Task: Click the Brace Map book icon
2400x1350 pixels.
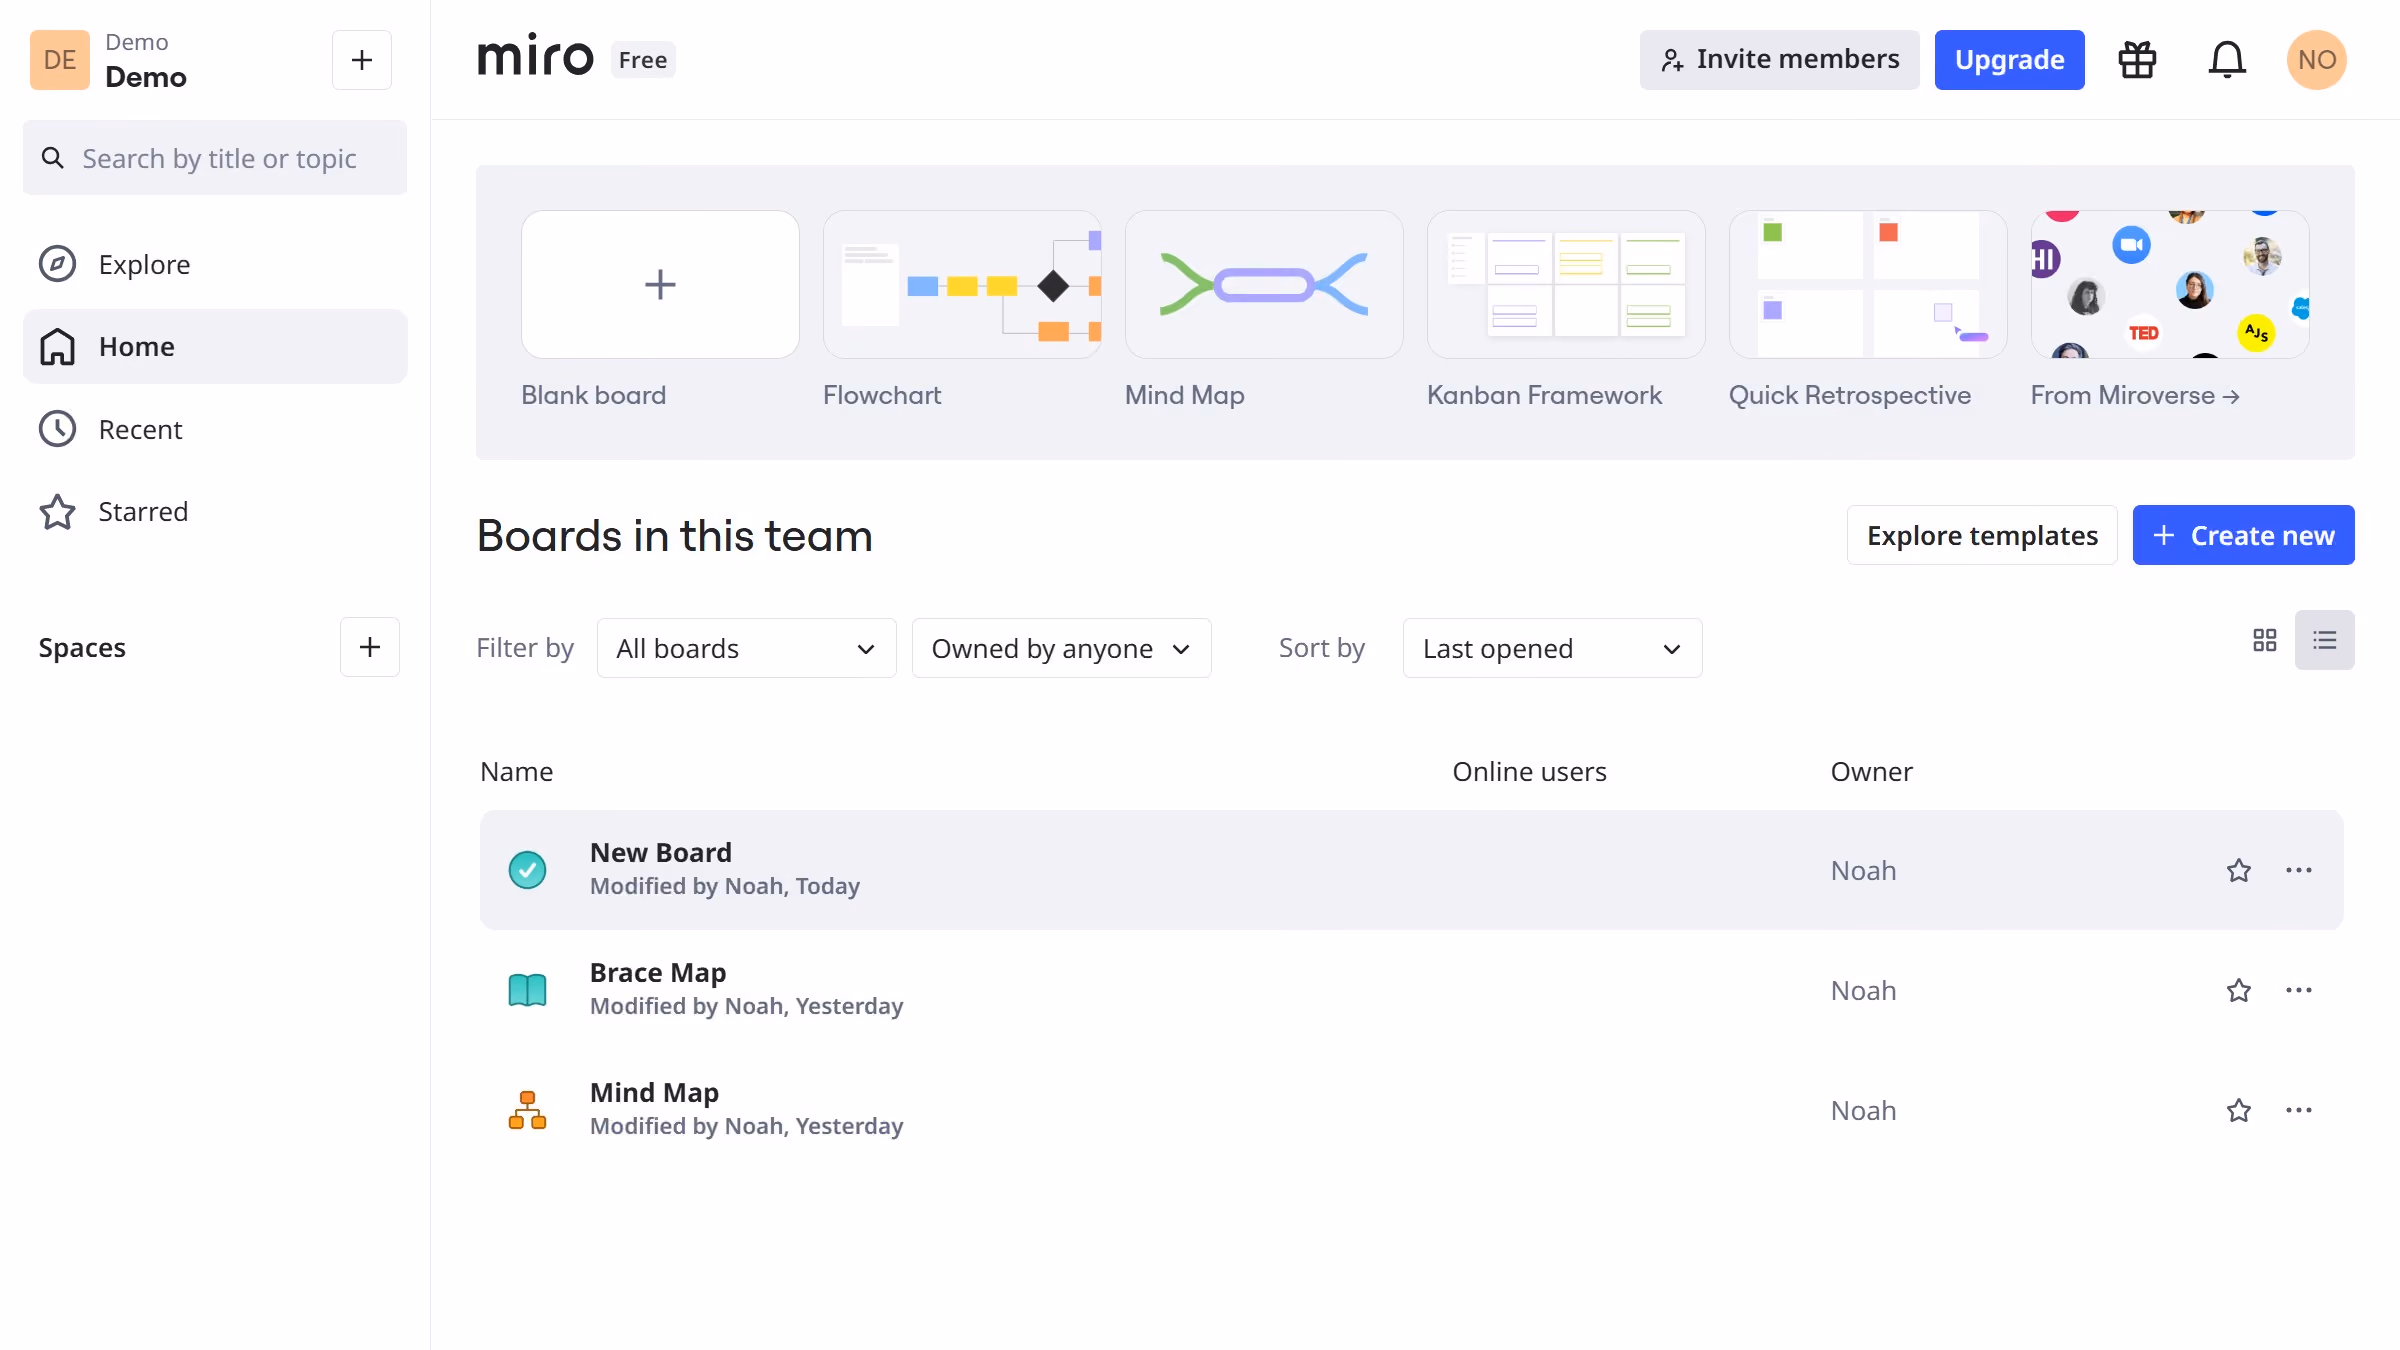Action: click(527, 990)
